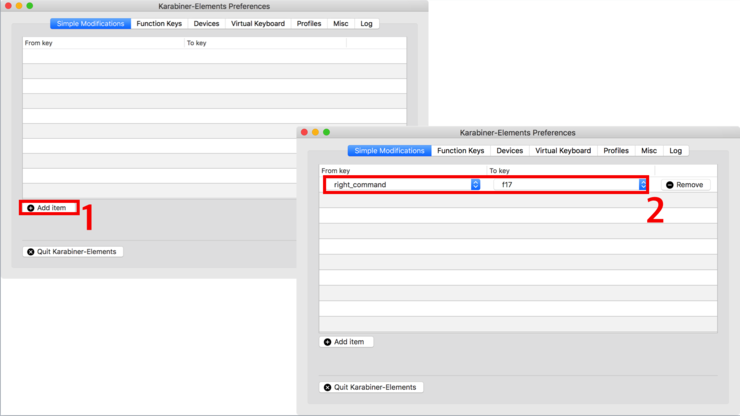Open Function Keys tab in the back window

click(159, 24)
